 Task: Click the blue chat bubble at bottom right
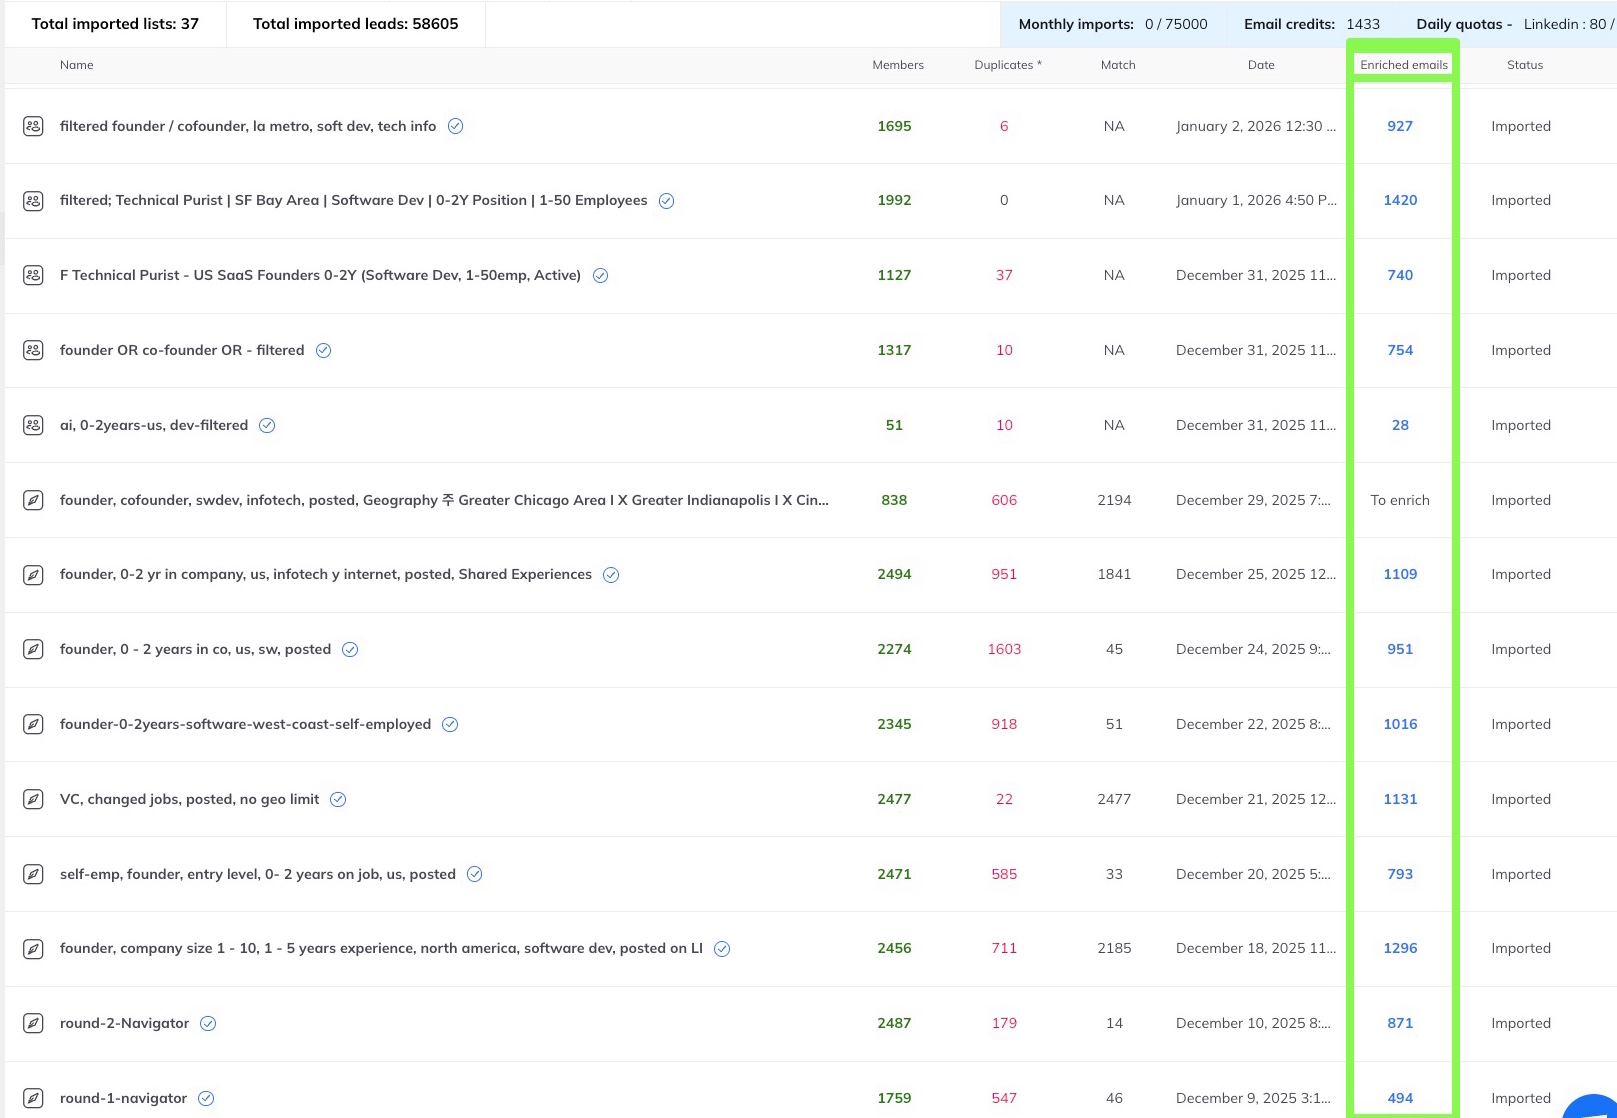click(x=1594, y=1106)
